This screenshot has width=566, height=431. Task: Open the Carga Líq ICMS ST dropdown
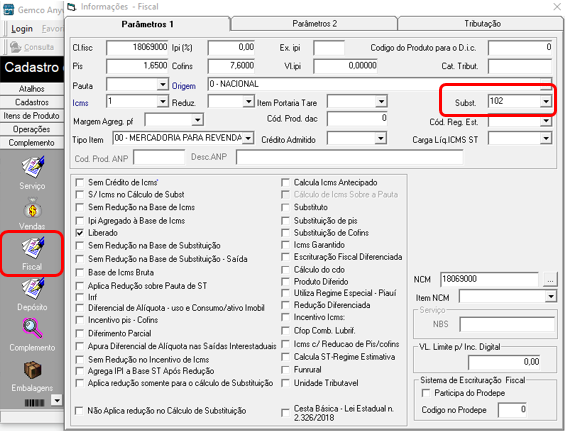(546, 138)
